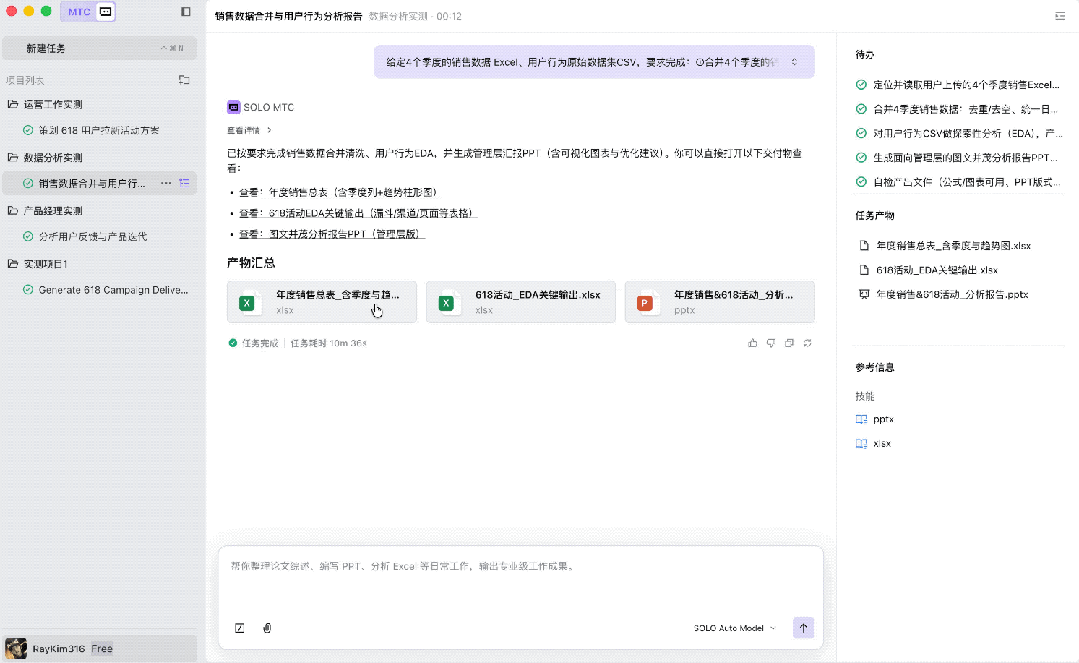The image size is (1079, 663).
Task: Toggle the right panel icon at top right
Action: point(1059,16)
